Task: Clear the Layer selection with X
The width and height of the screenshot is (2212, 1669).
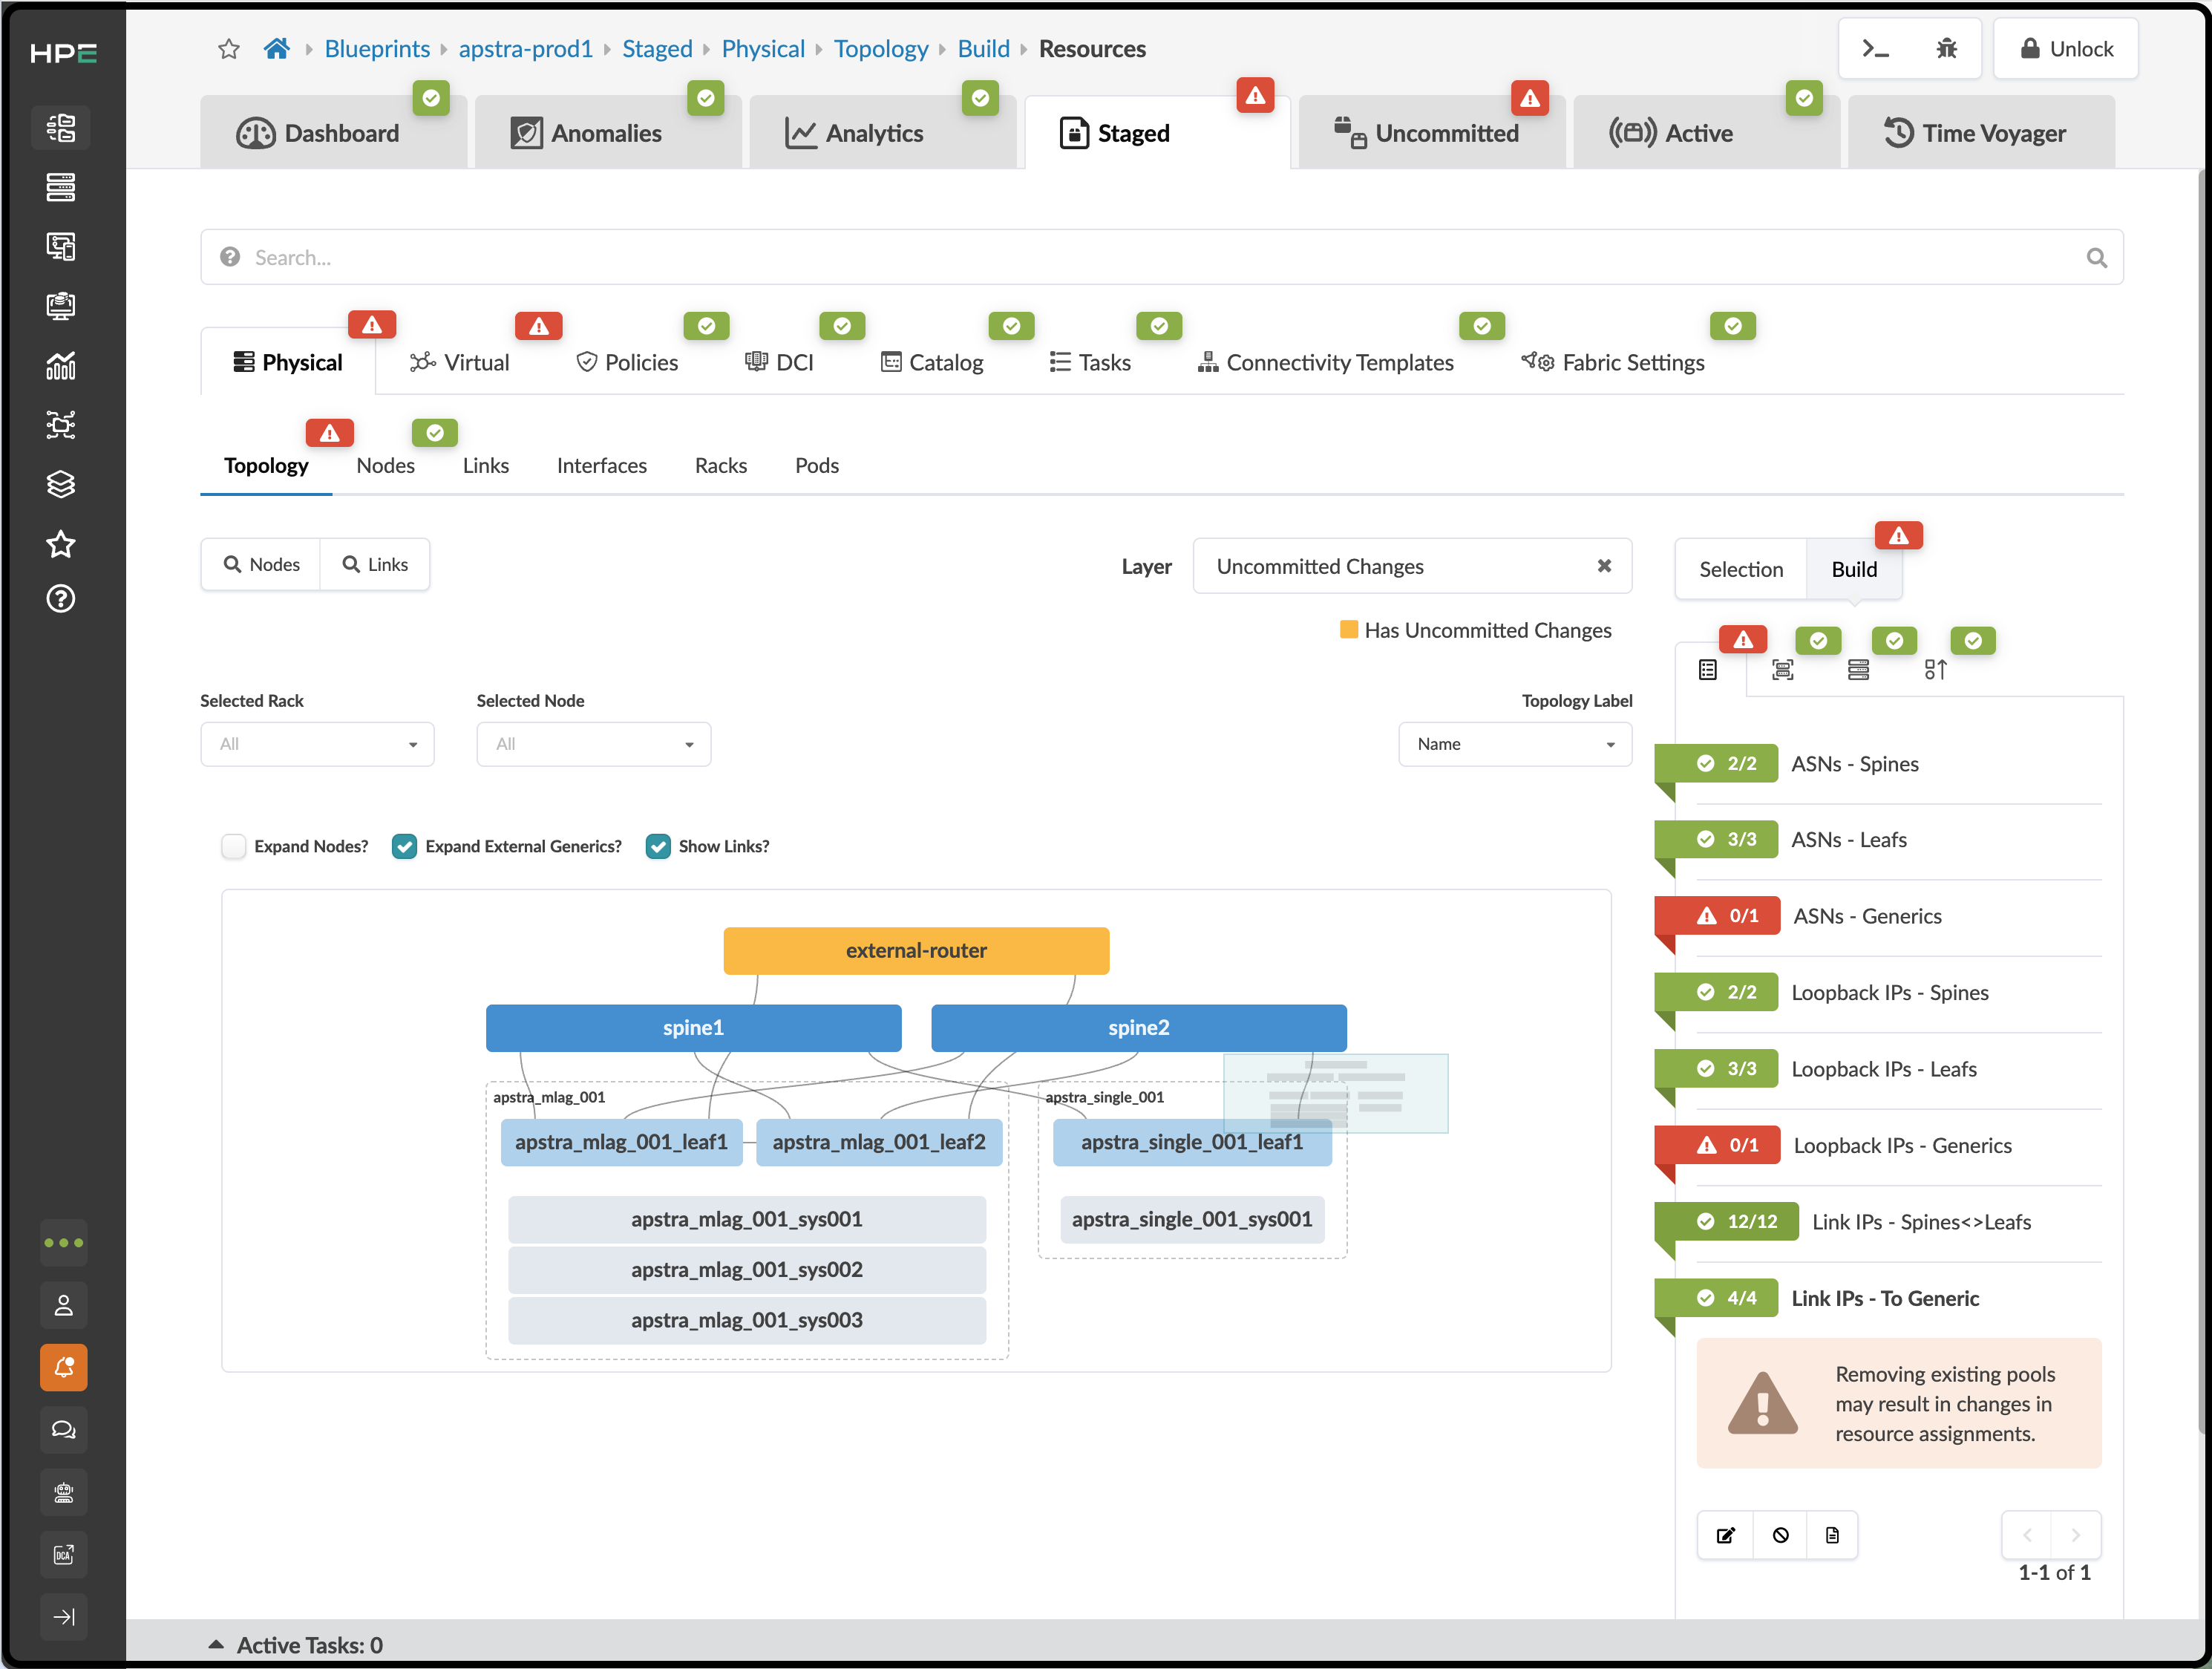Action: [1604, 566]
